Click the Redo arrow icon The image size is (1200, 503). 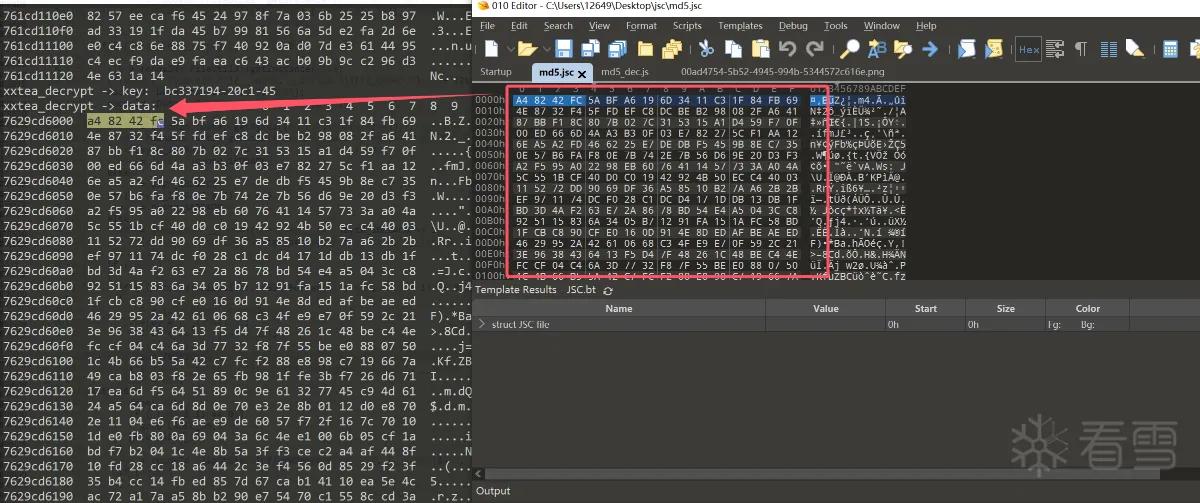(814, 48)
